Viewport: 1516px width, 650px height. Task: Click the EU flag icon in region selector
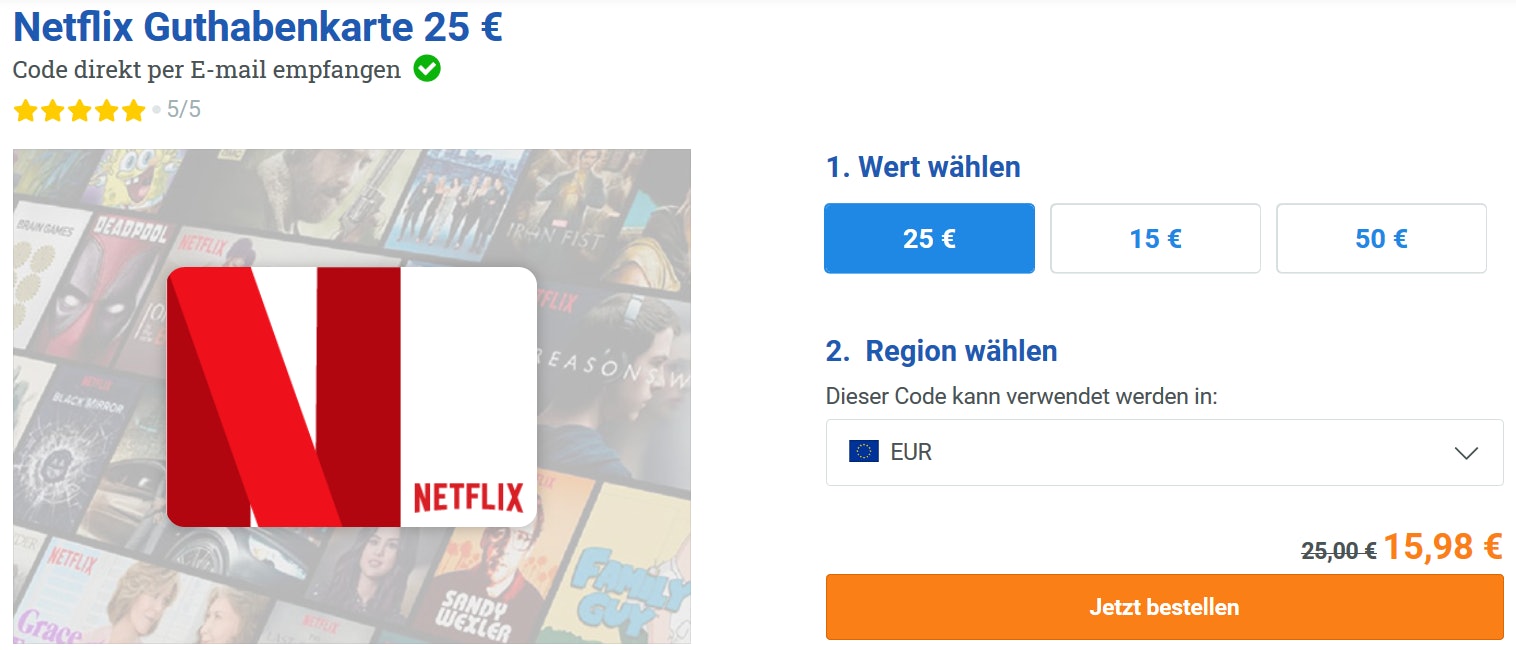863,452
